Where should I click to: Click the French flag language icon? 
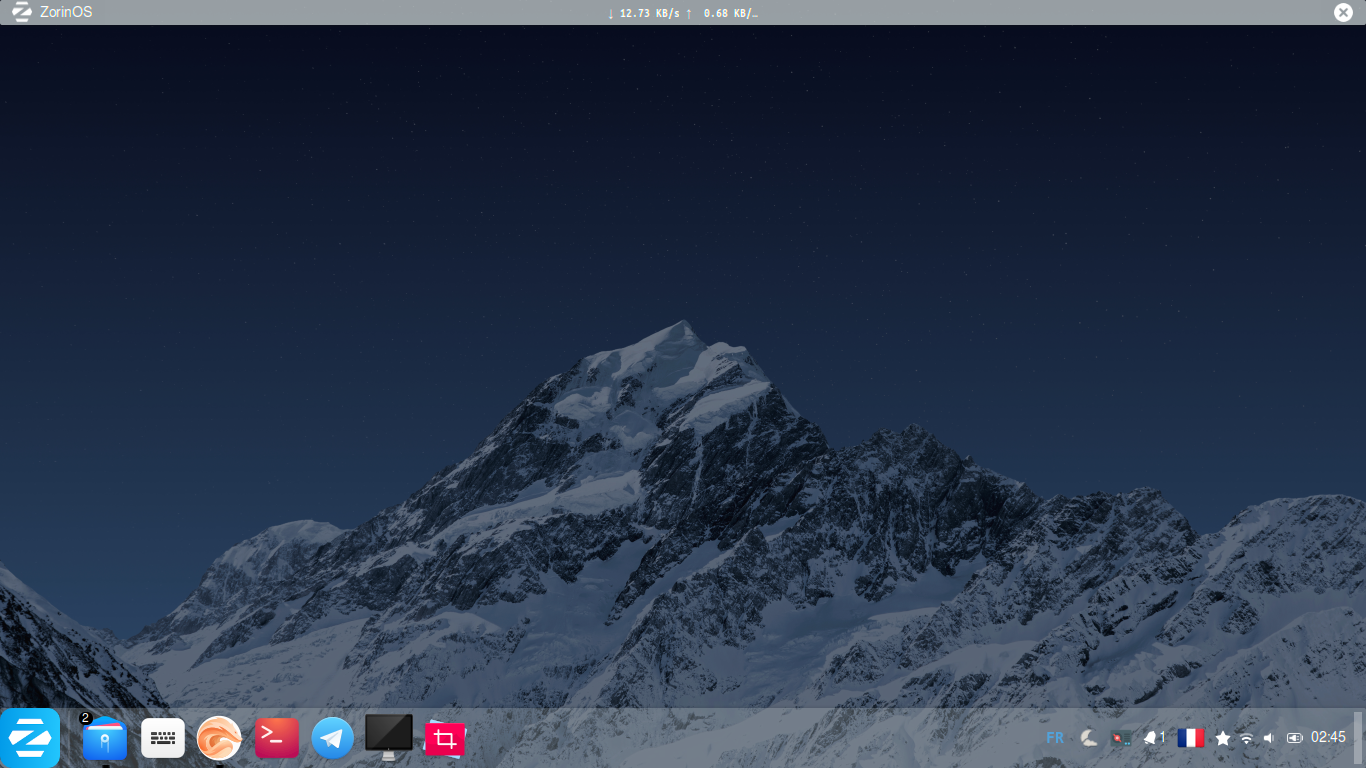coord(1190,738)
